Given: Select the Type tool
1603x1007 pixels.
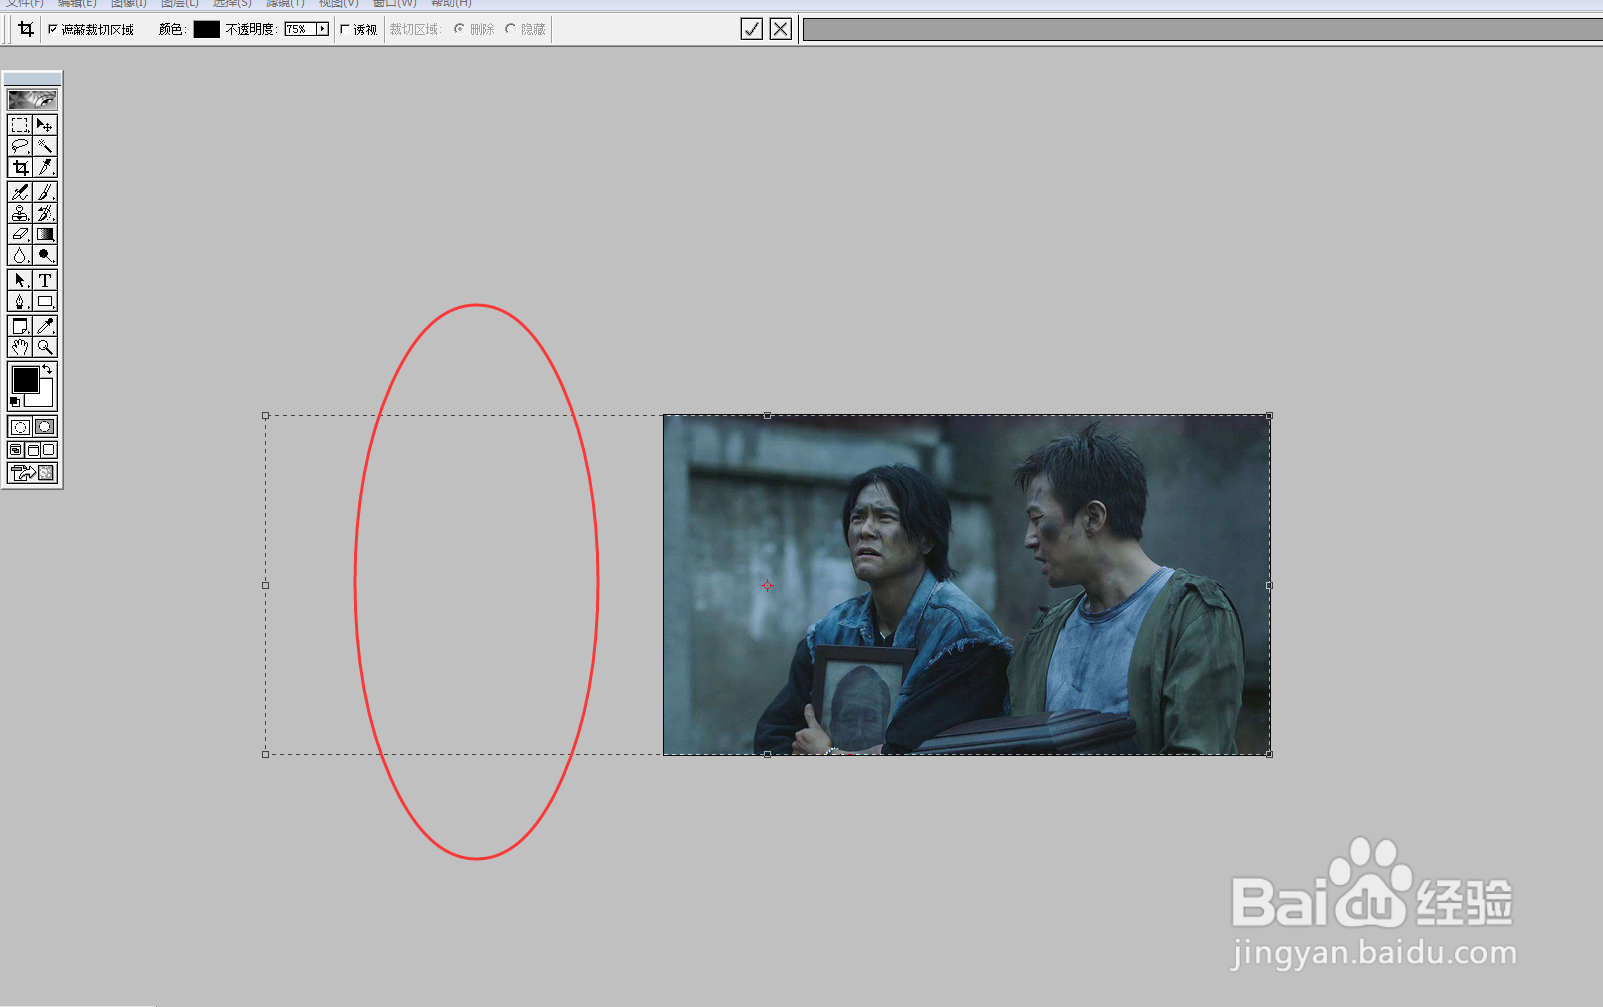Looking at the screenshot, I should [45, 280].
